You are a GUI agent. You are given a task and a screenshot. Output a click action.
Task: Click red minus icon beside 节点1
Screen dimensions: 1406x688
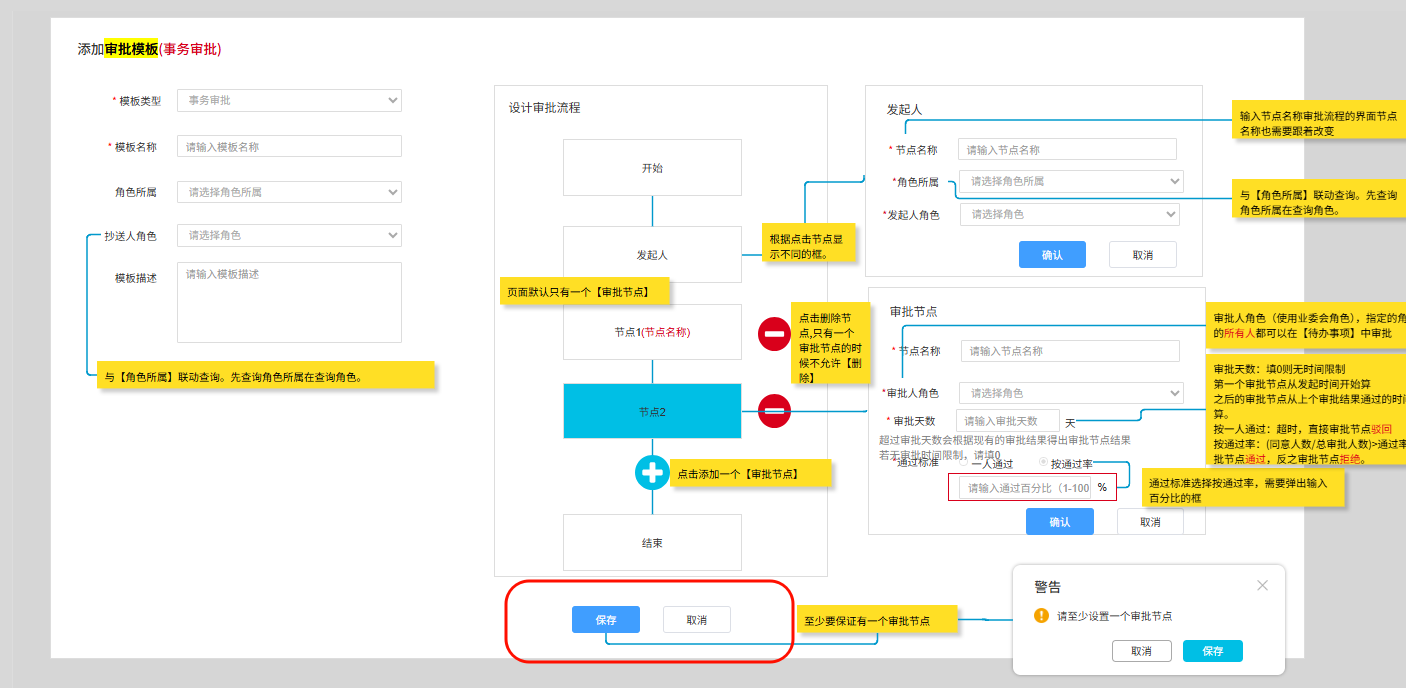click(x=774, y=334)
